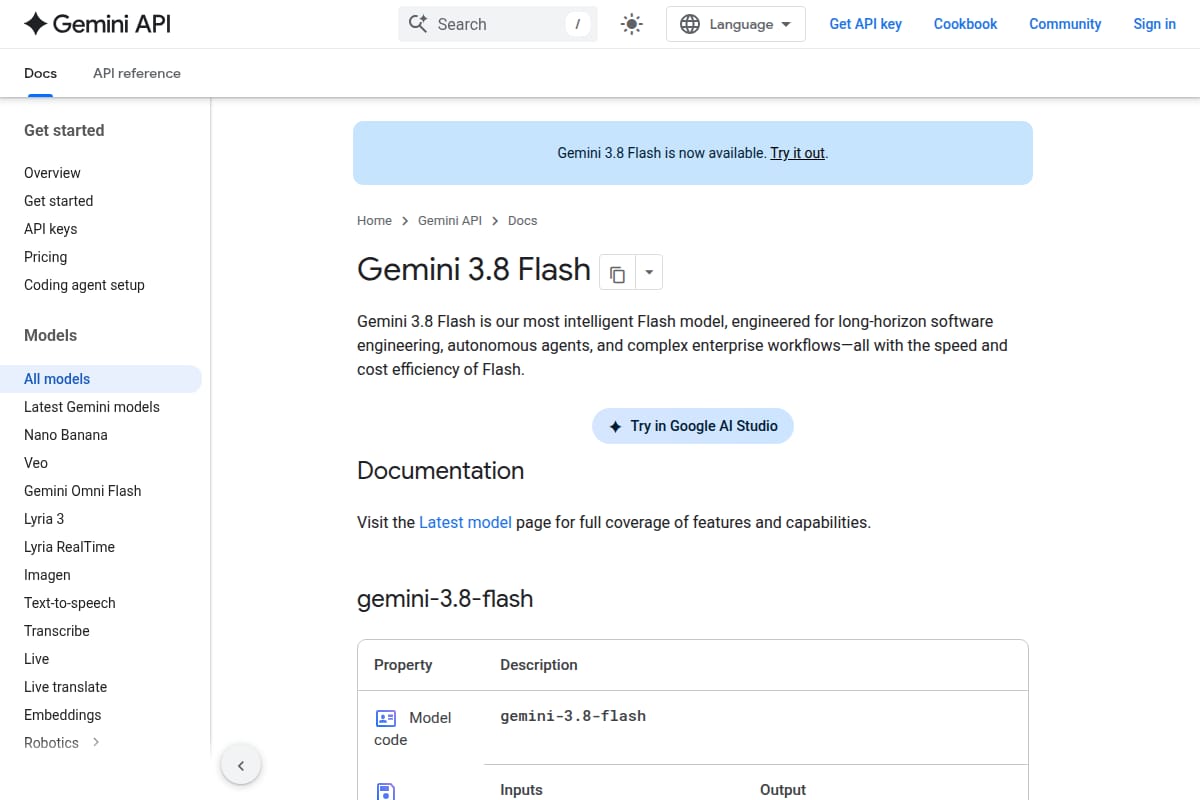This screenshot has width=1200, height=800.
Task: Go to Docs breadcrumb
Action: [522, 220]
